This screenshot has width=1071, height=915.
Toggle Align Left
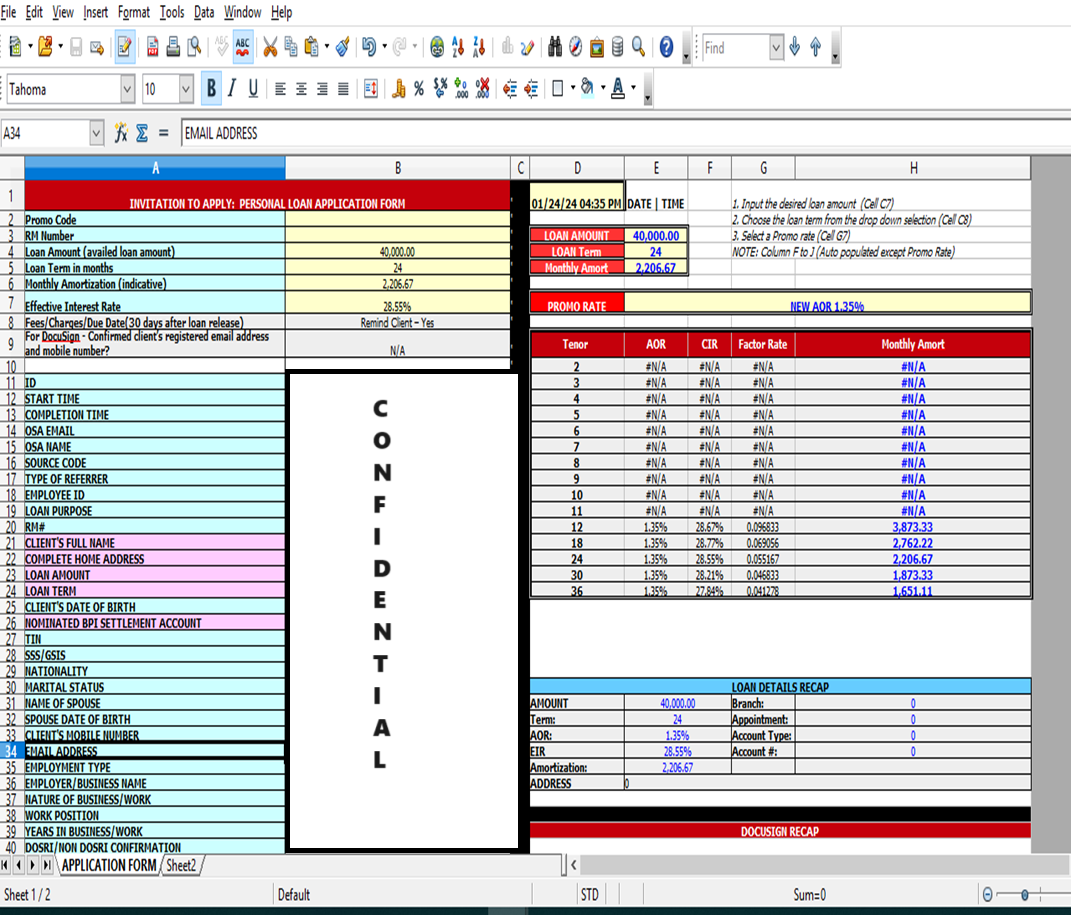280,89
